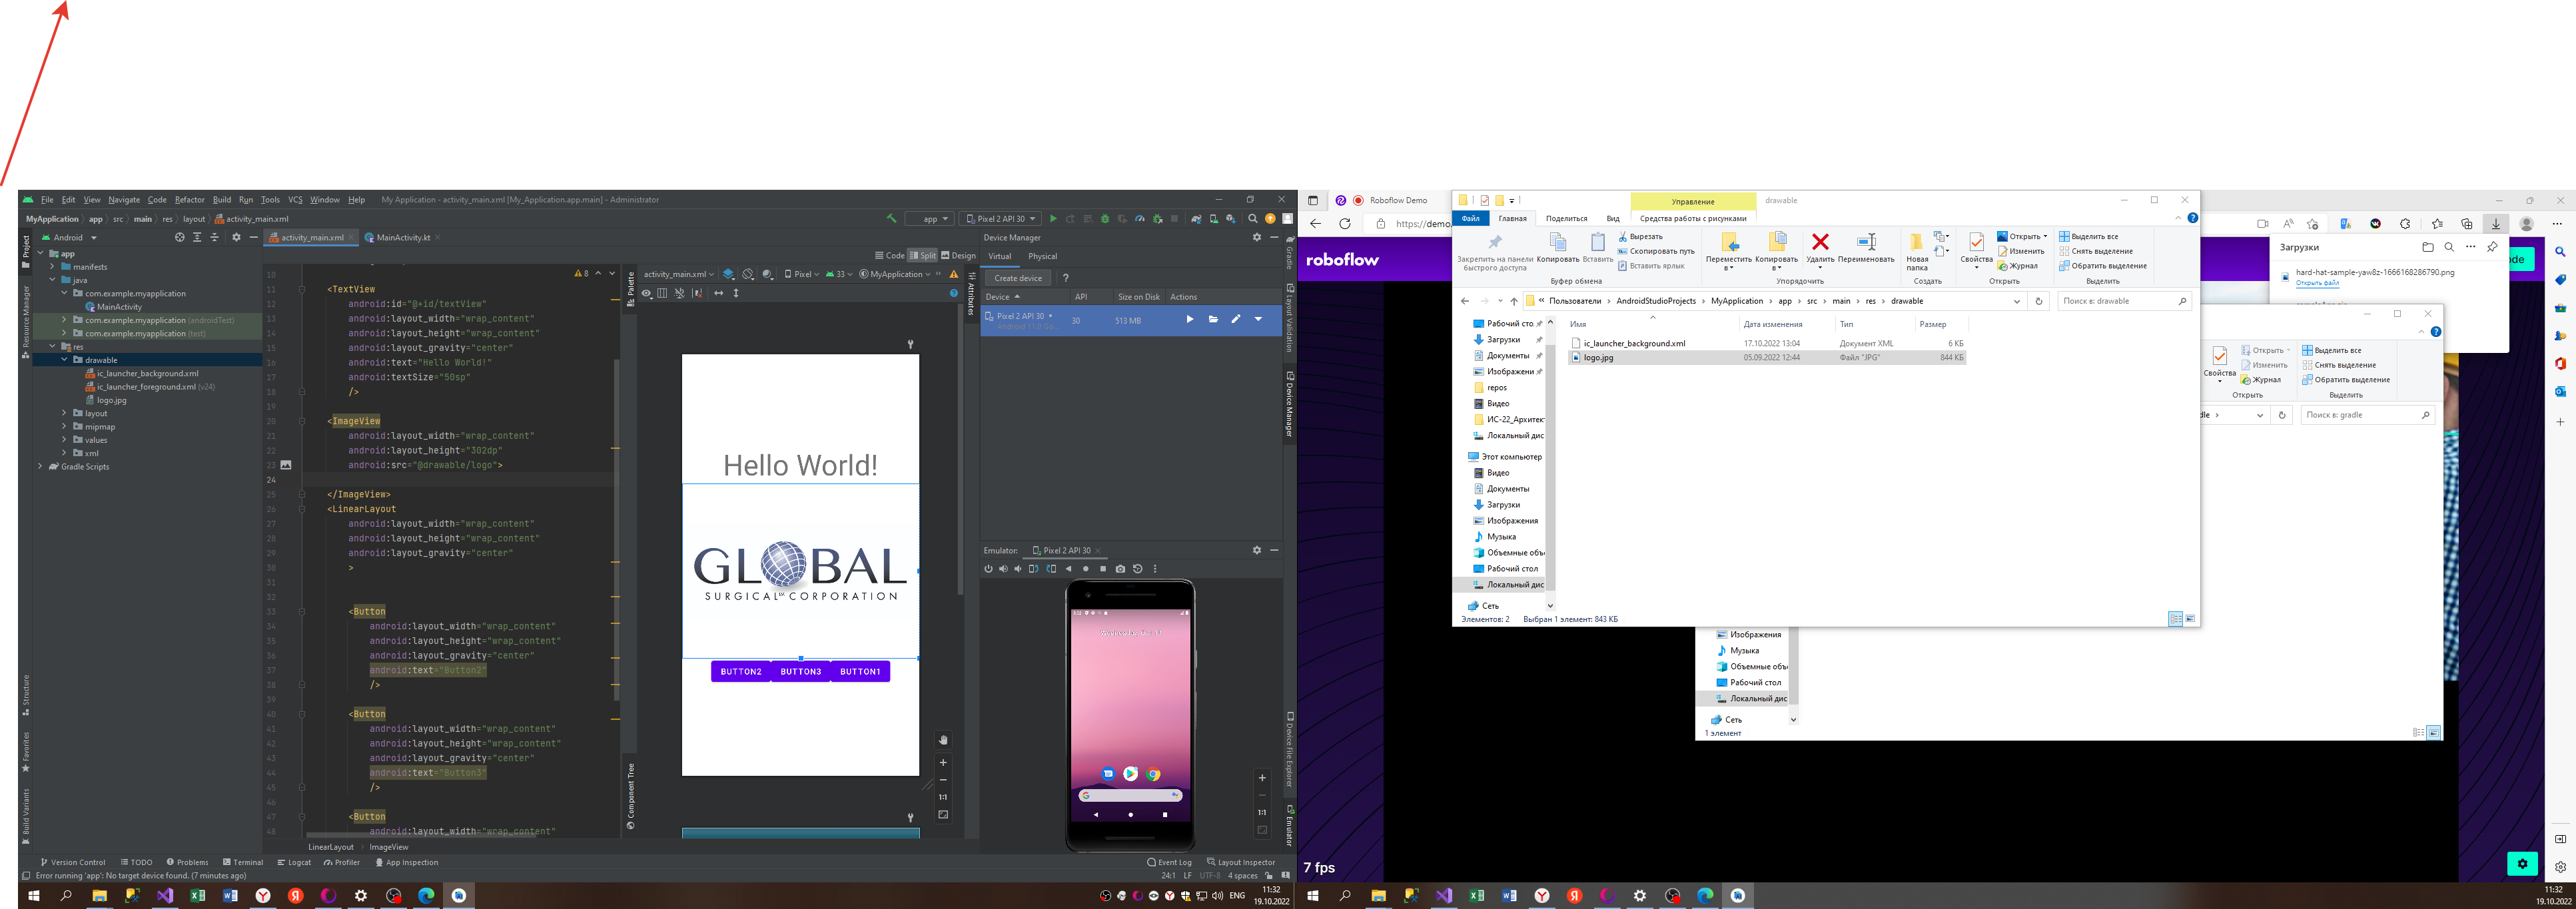Open the app run configuration dropdown

[929, 219]
